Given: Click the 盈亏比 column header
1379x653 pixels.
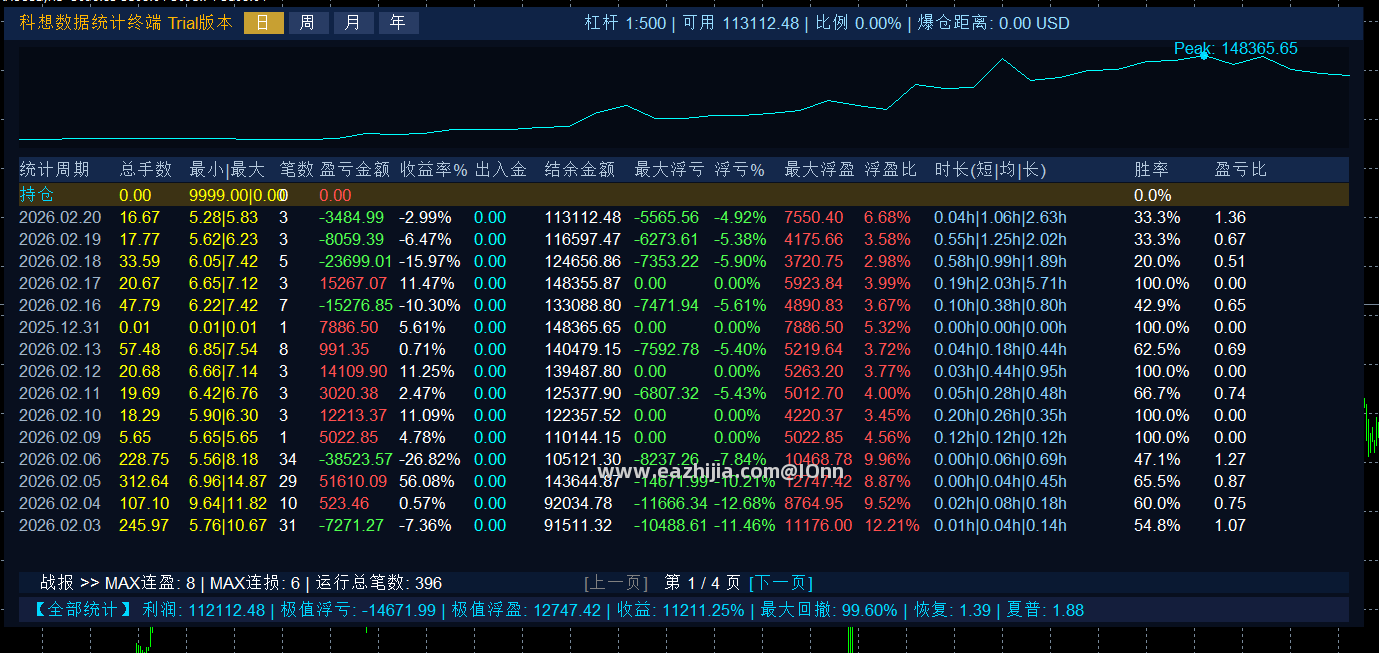Looking at the screenshot, I should pyautogui.click(x=1240, y=170).
